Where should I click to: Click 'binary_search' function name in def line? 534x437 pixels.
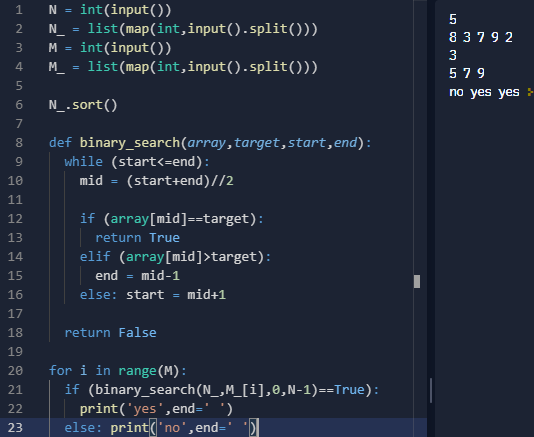click(x=130, y=143)
